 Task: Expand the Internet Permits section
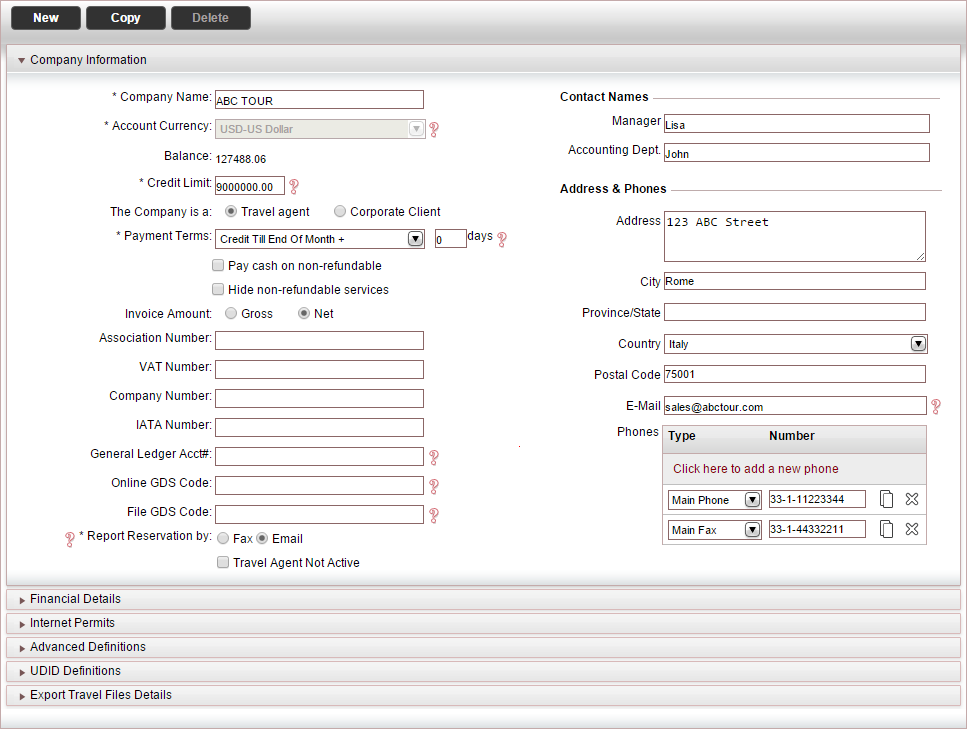pyautogui.click(x=22, y=624)
